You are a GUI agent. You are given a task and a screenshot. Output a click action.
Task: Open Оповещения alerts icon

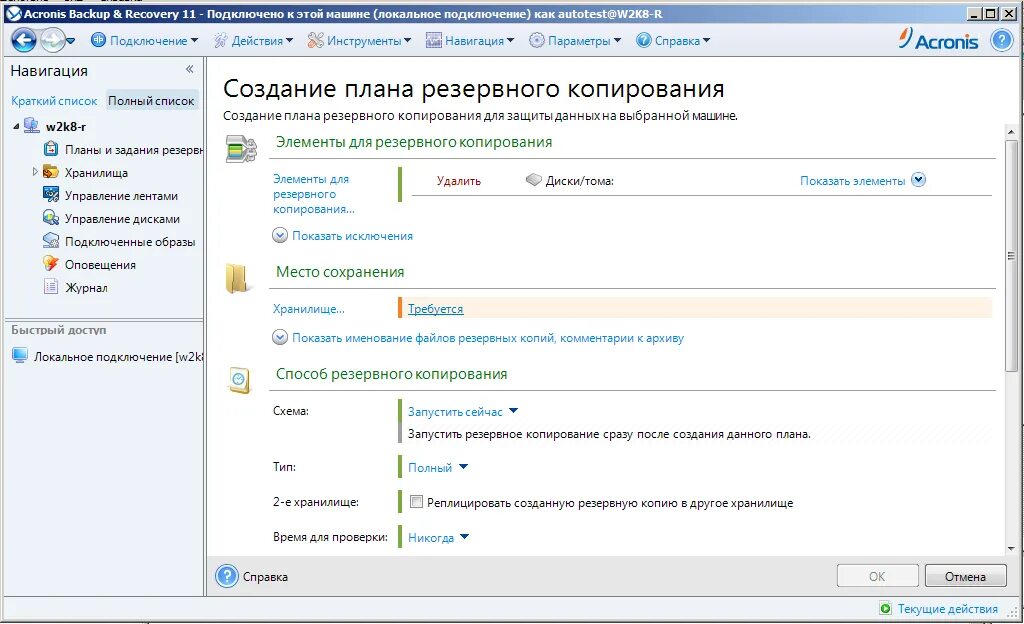(x=50, y=264)
